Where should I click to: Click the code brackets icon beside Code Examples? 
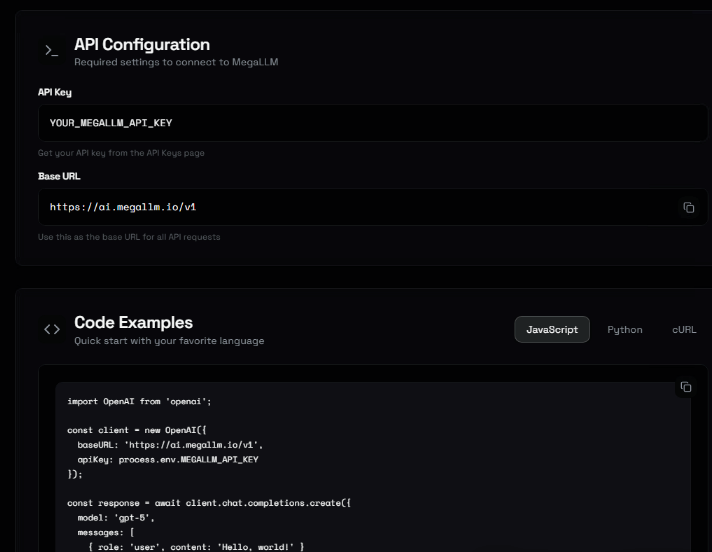coord(52,329)
